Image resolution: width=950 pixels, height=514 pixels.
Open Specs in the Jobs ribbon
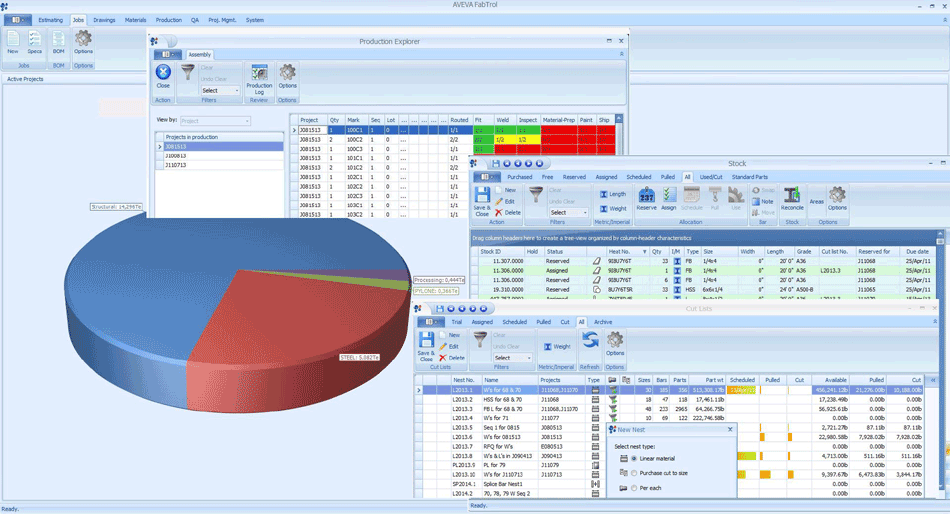[x=35, y=42]
